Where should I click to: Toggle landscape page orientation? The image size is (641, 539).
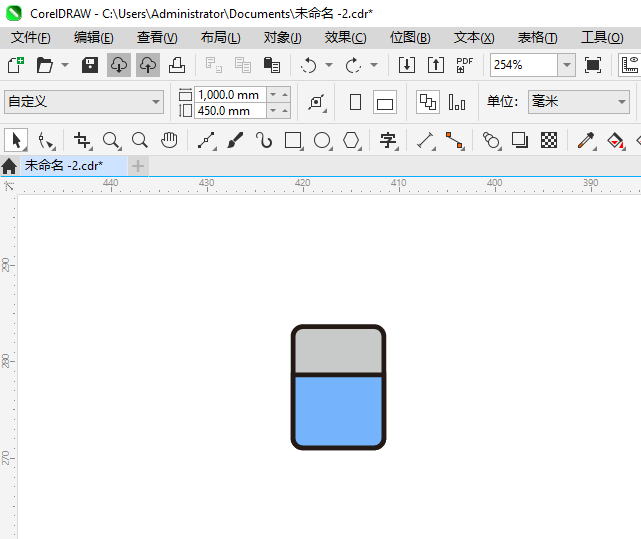point(385,102)
